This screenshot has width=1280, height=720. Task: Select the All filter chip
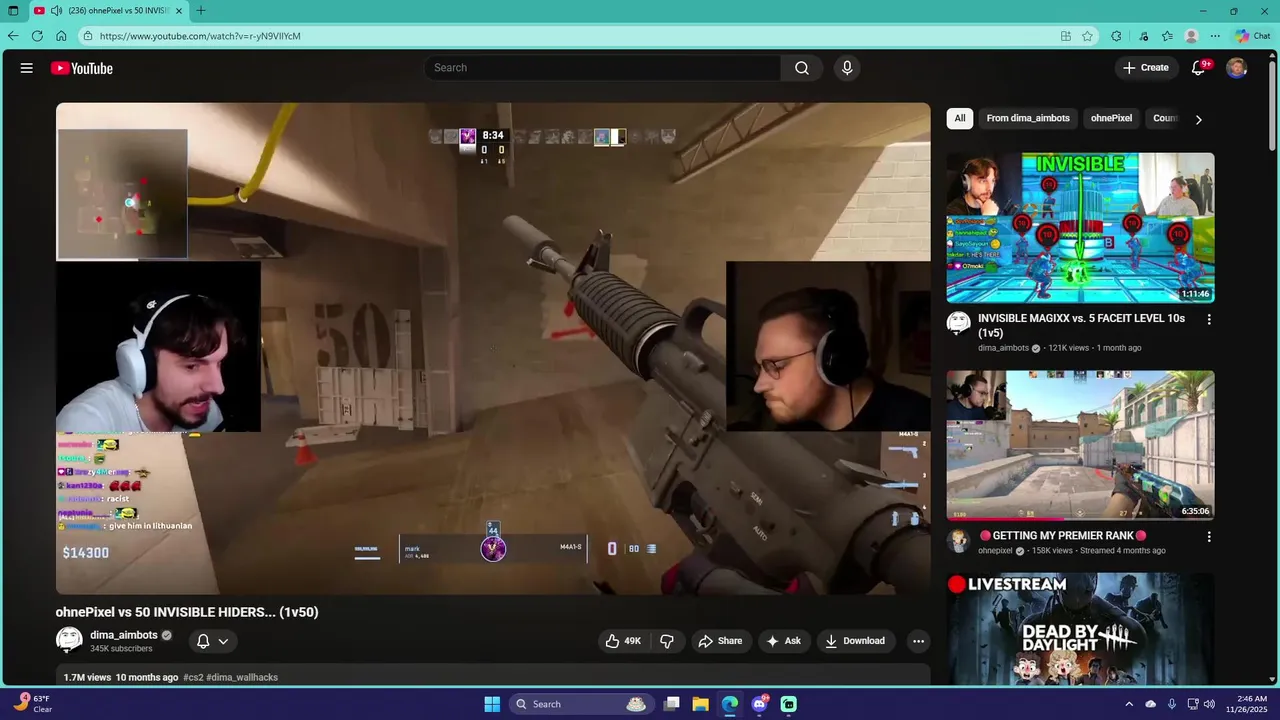click(960, 118)
